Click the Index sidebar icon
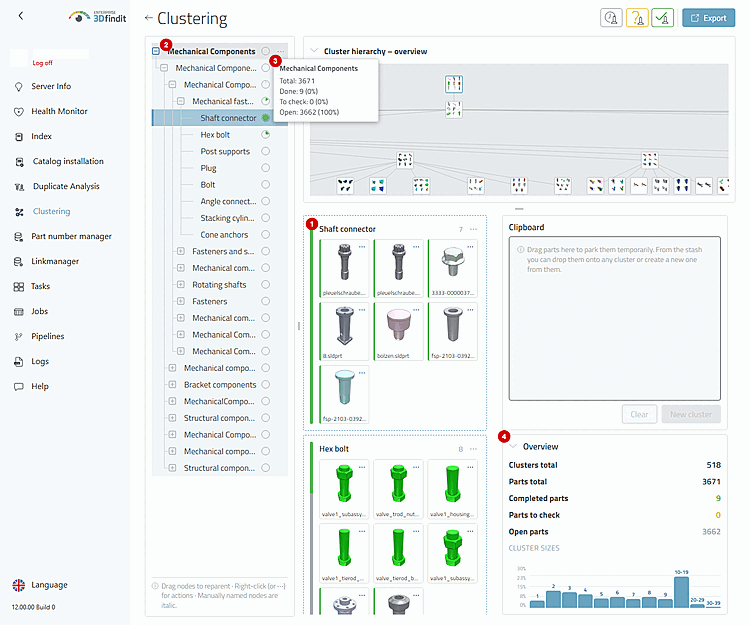Viewport: 750px width, 625px height. (x=19, y=137)
